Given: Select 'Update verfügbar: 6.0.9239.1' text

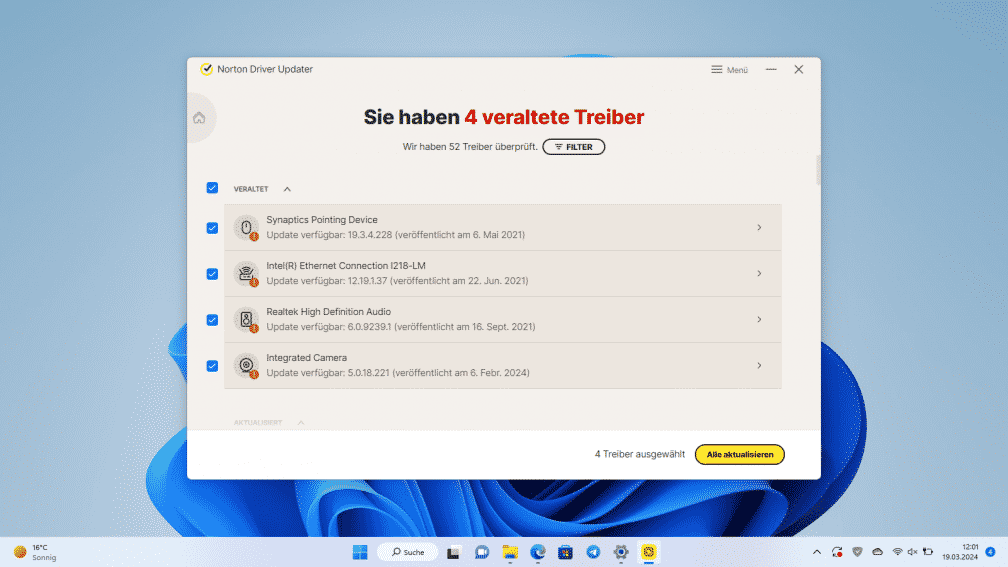Looking at the screenshot, I should 328,327.
